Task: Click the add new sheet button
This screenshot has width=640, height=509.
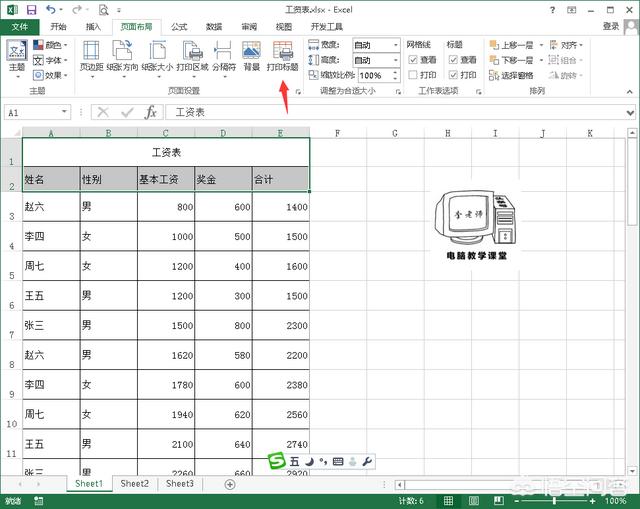Action: 230,484
